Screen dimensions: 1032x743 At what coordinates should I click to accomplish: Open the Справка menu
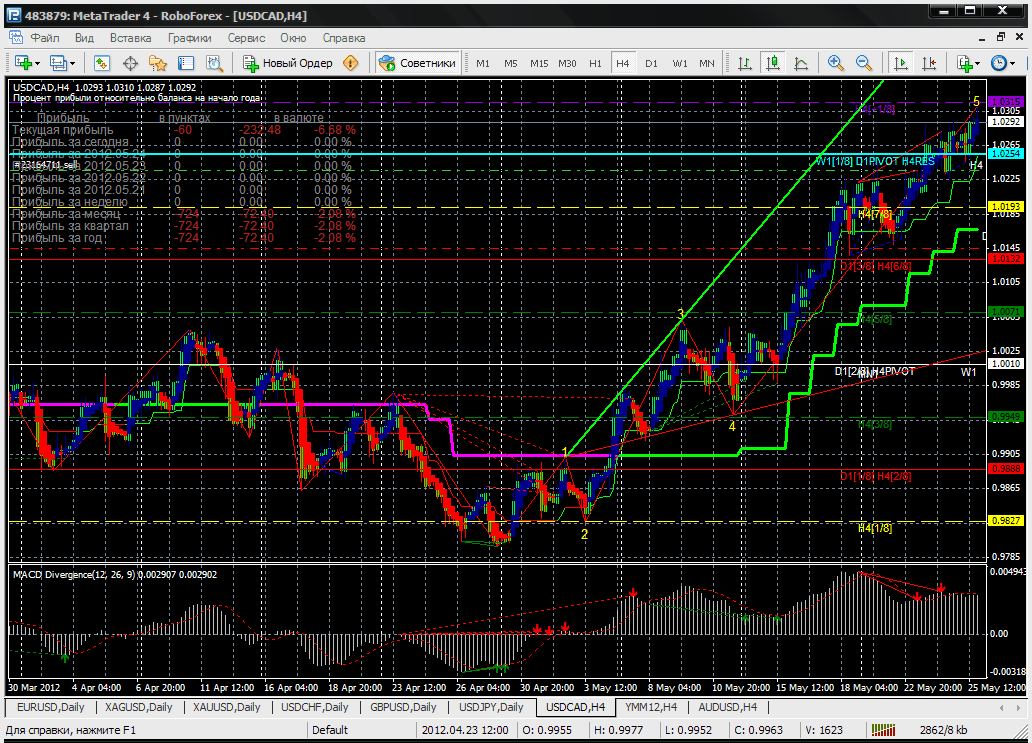(x=344, y=38)
